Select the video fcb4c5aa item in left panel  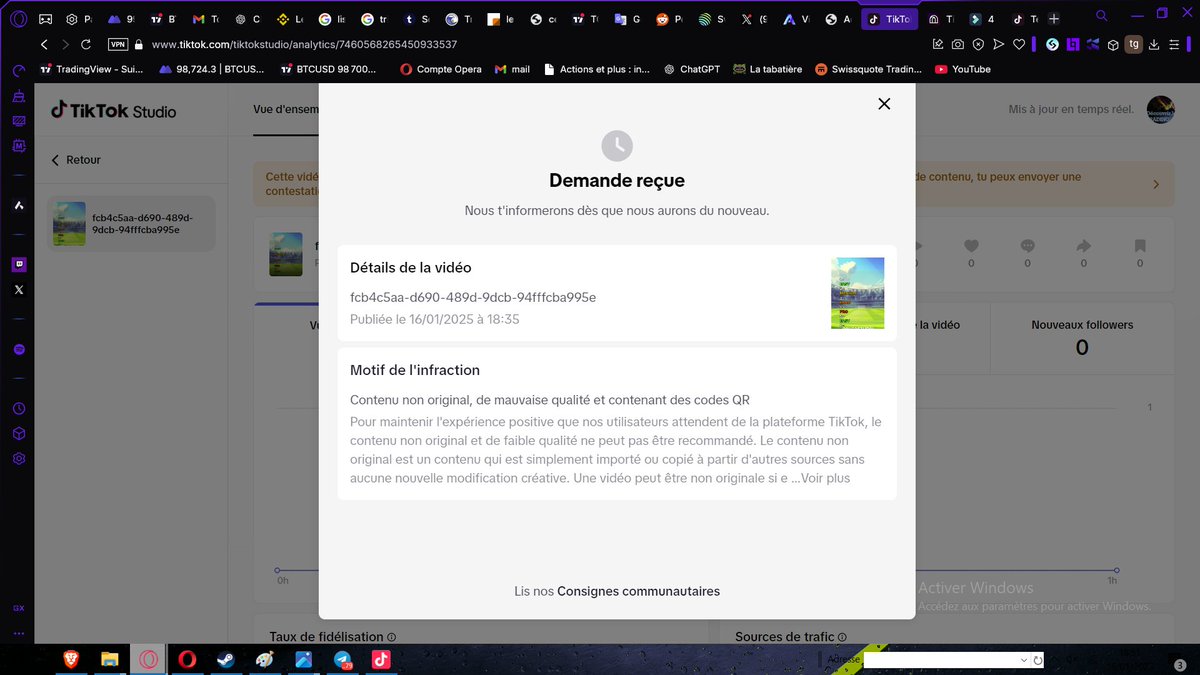(x=131, y=223)
